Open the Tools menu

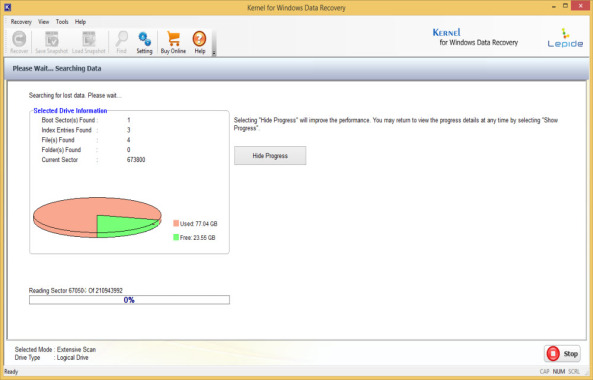[x=62, y=22]
